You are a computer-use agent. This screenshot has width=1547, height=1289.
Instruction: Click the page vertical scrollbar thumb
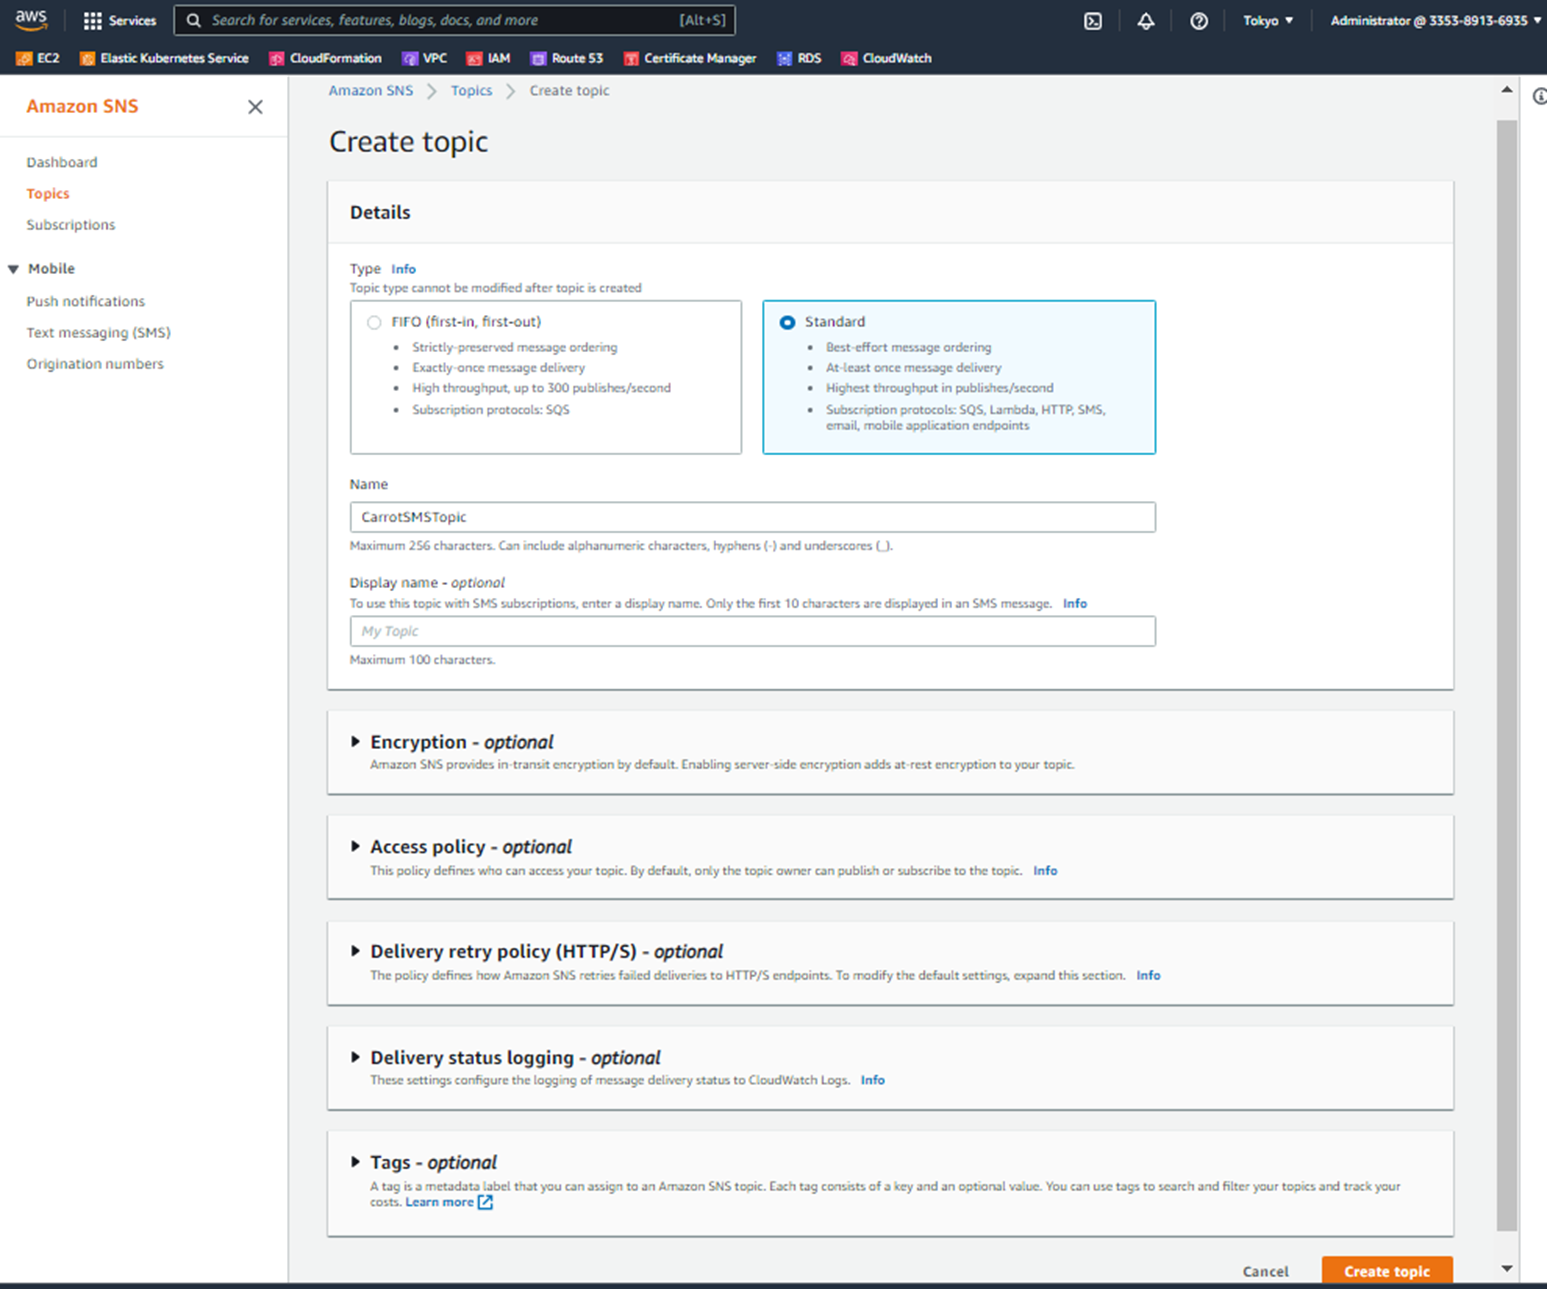coord(1507,676)
